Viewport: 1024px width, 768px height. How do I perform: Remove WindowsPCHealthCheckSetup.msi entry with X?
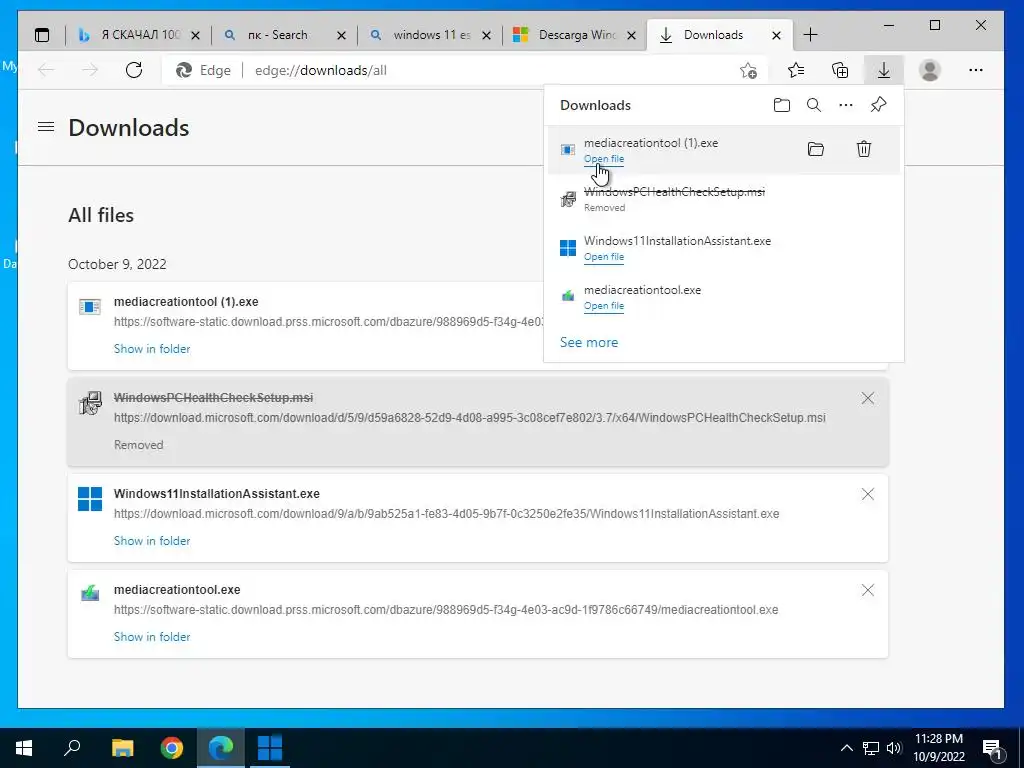pyautogui.click(x=867, y=398)
